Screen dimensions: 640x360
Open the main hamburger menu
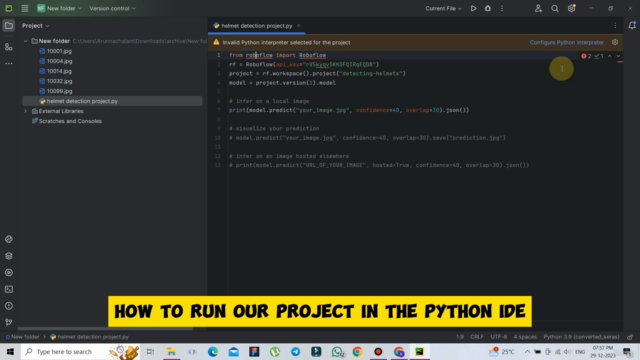(24, 8)
